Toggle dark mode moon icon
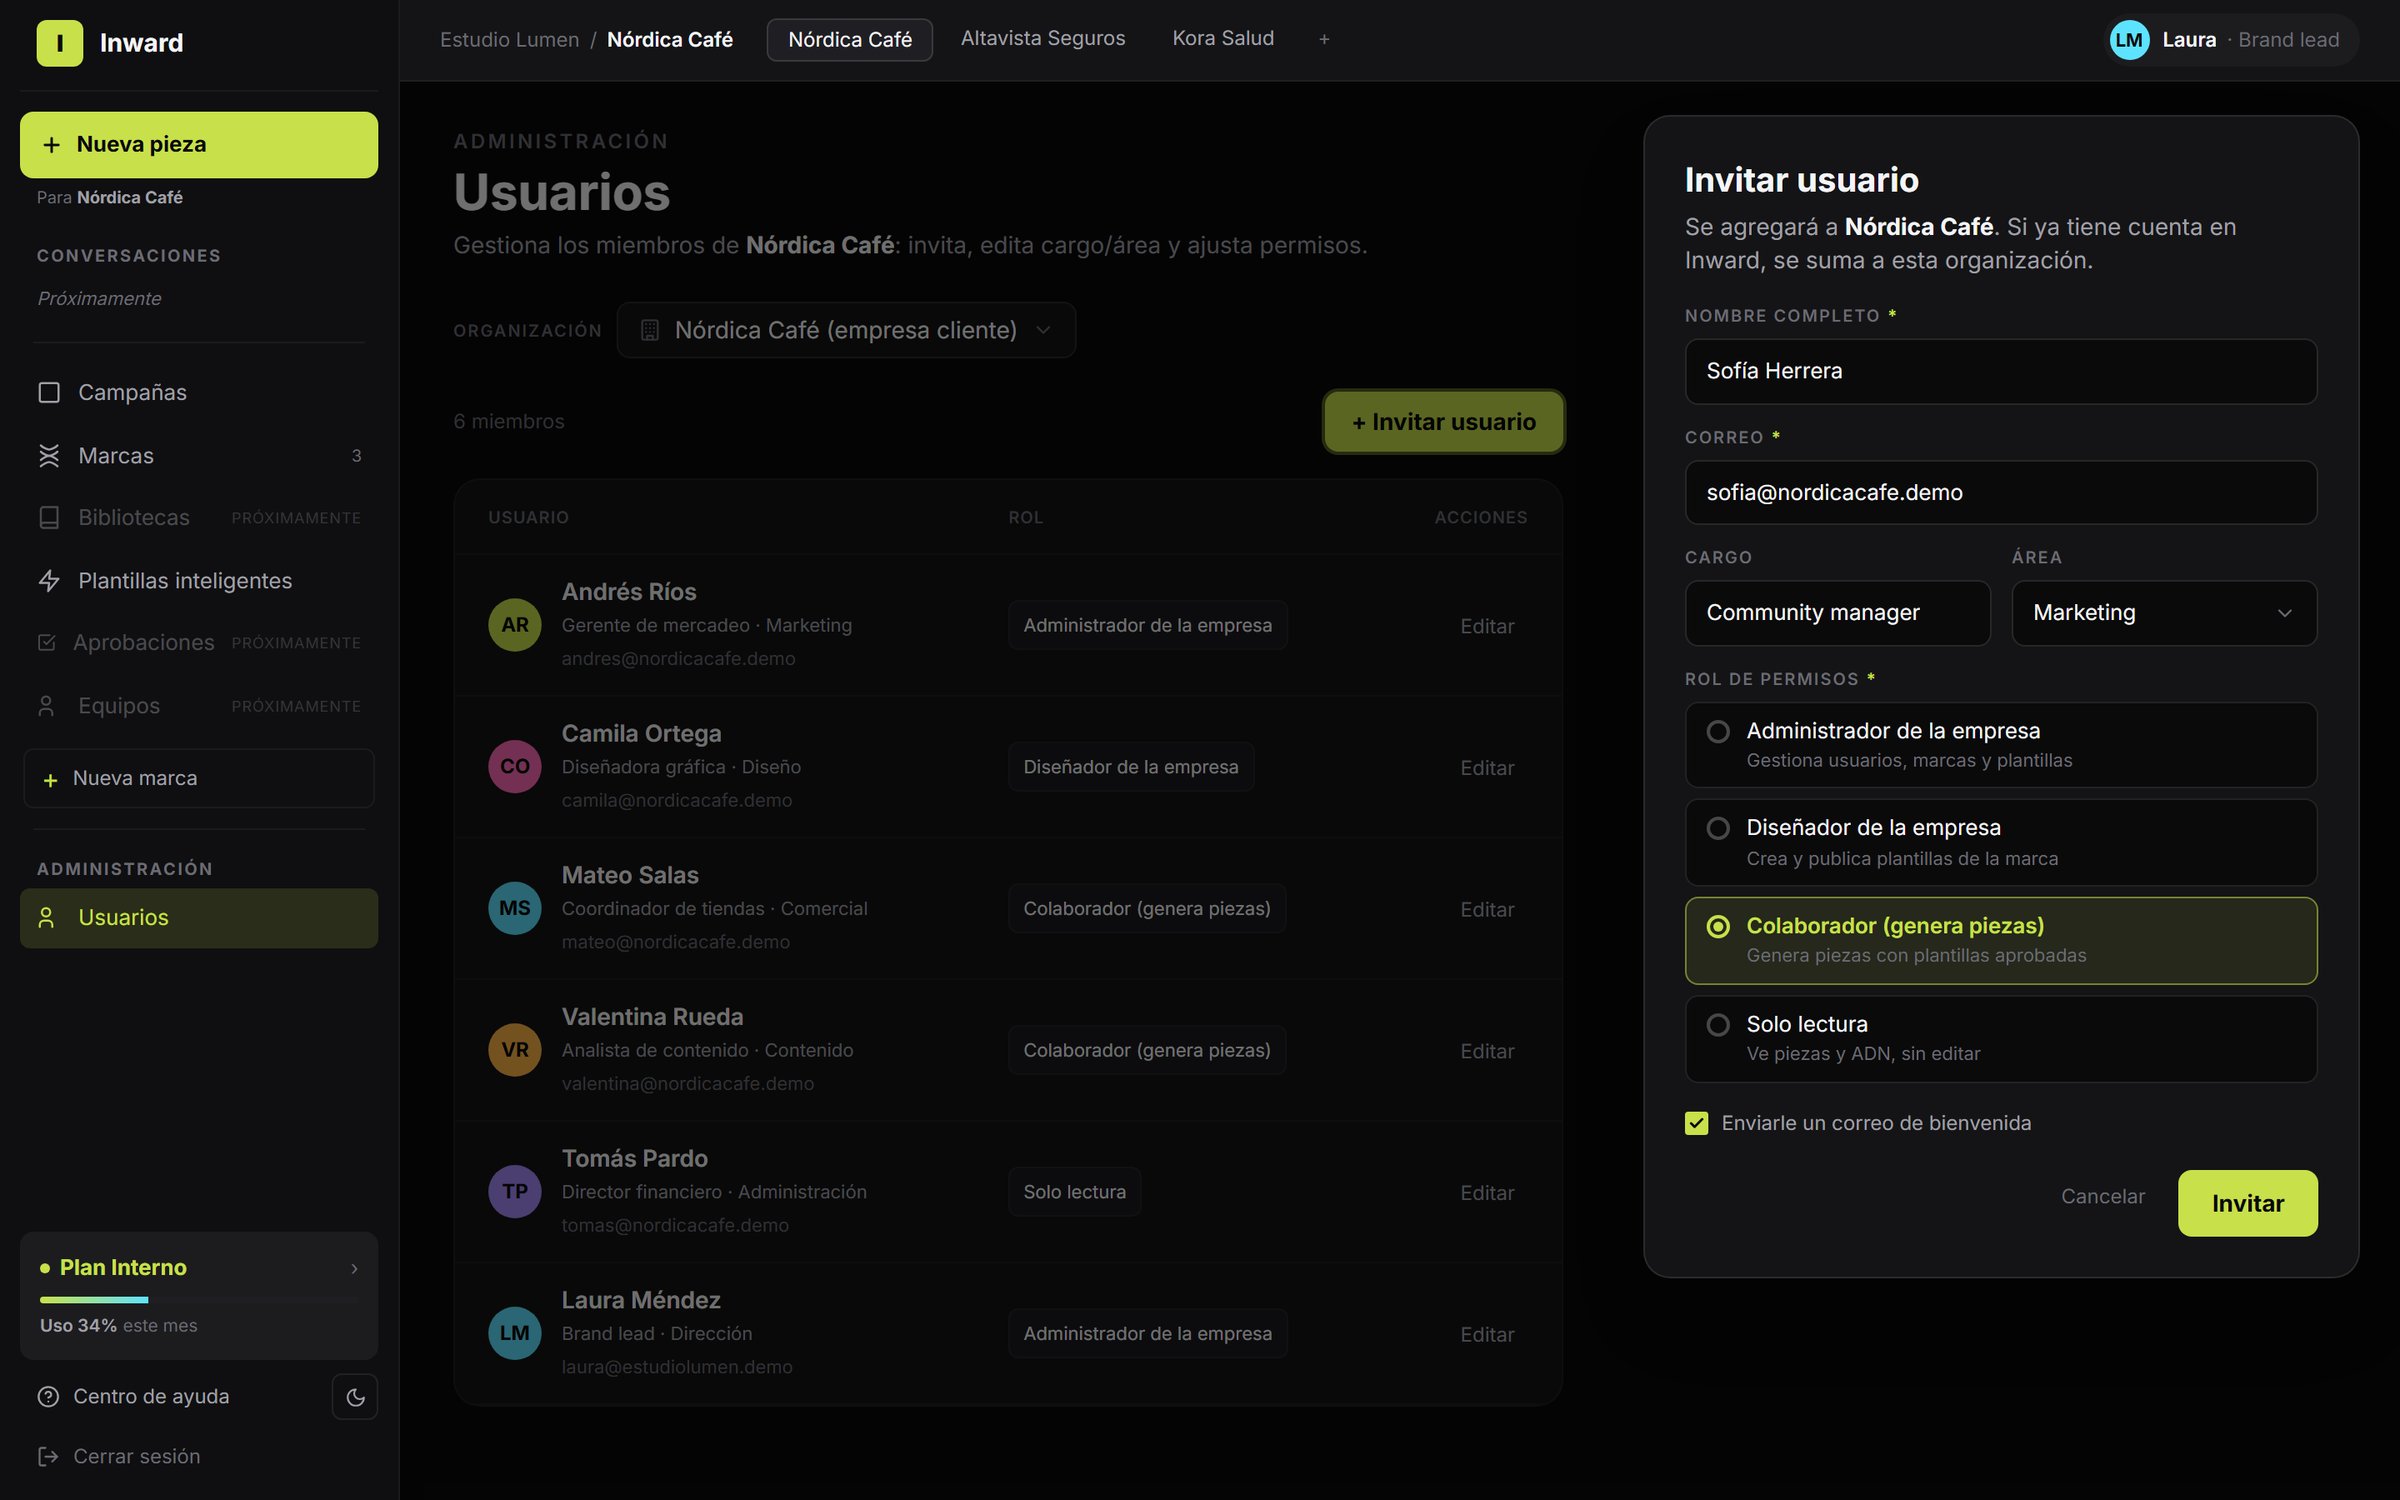 point(355,1397)
